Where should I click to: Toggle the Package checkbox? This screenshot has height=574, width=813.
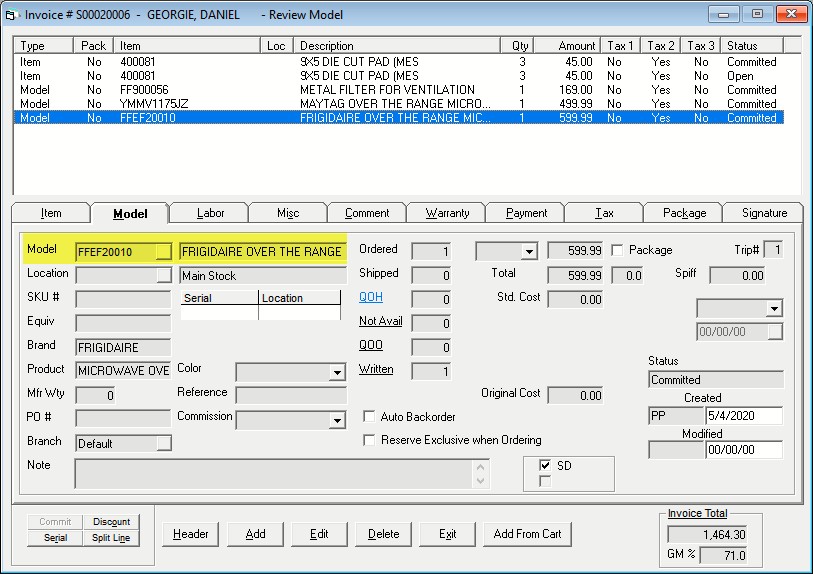tap(617, 250)
